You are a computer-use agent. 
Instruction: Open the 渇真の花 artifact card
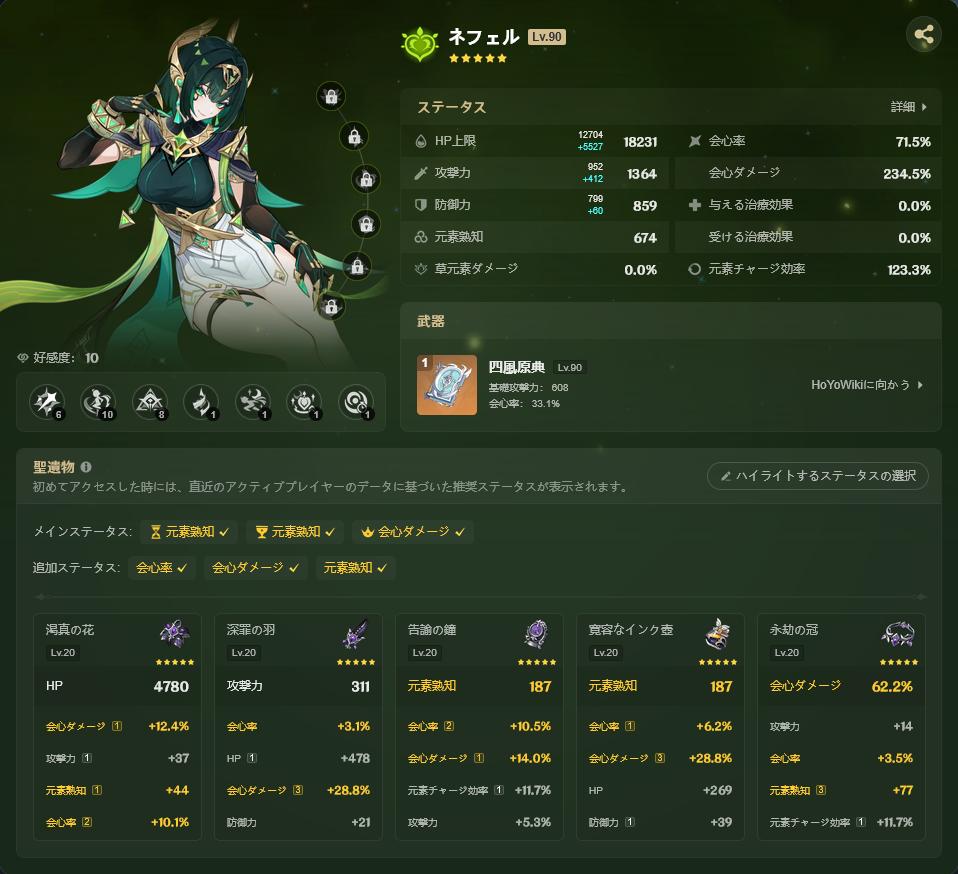[x=117, y=727]
